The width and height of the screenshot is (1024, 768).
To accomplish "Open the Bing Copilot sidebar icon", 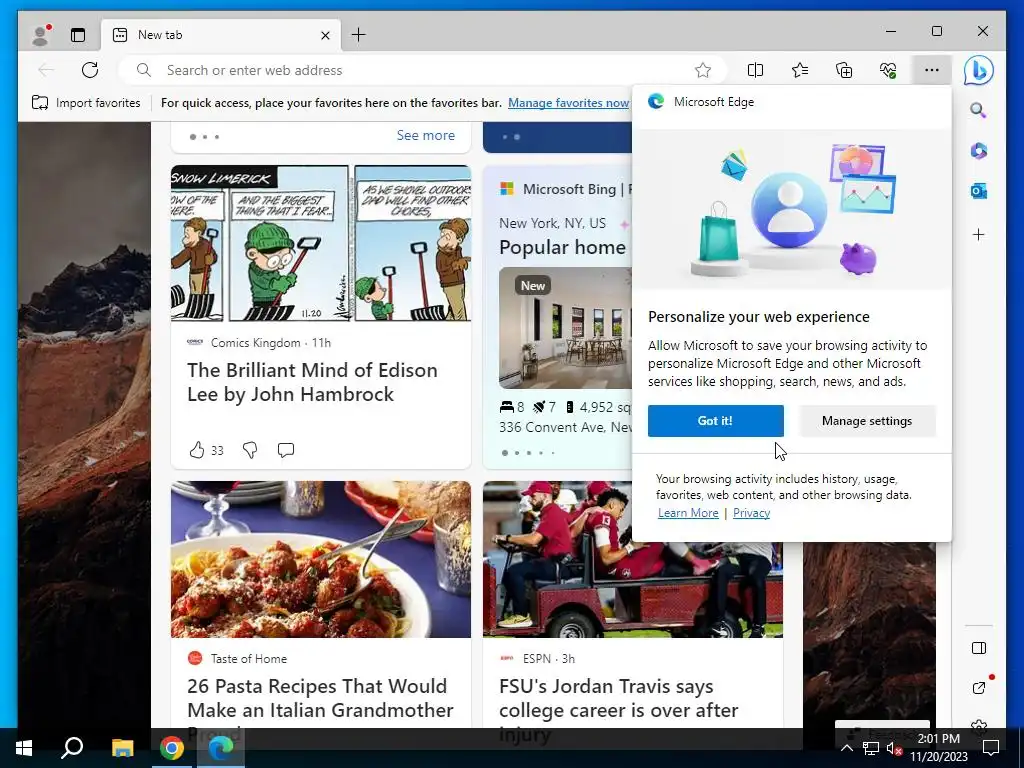I will tap(978, 71).
